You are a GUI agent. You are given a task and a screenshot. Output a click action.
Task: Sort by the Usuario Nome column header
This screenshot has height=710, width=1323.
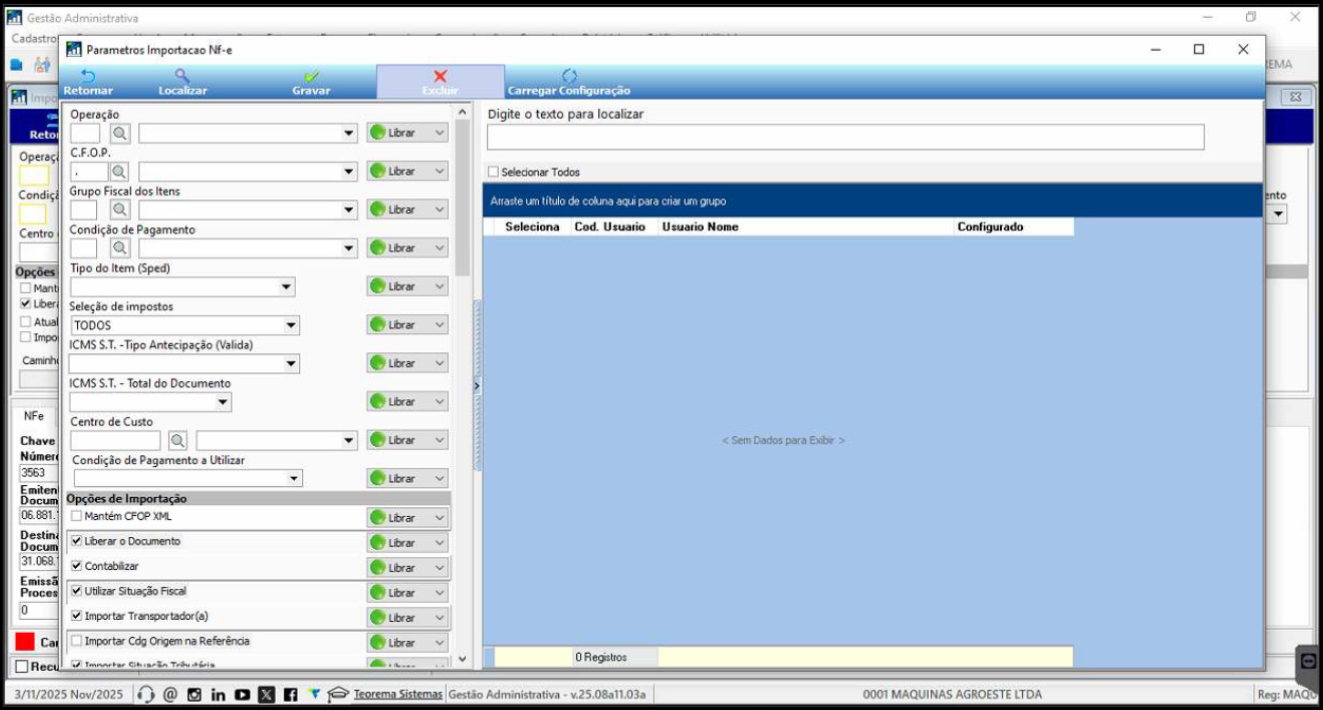point(700,227)
